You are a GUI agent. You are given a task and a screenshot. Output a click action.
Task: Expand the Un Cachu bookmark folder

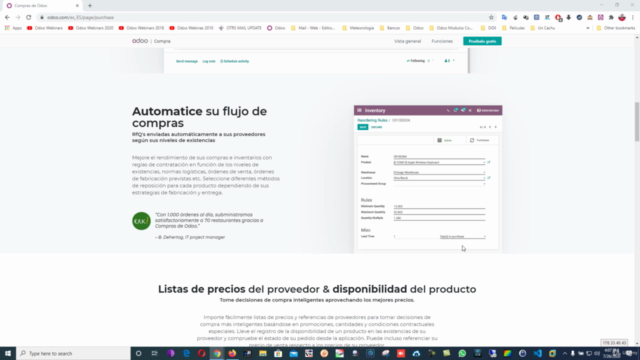[x=542, y=28]
